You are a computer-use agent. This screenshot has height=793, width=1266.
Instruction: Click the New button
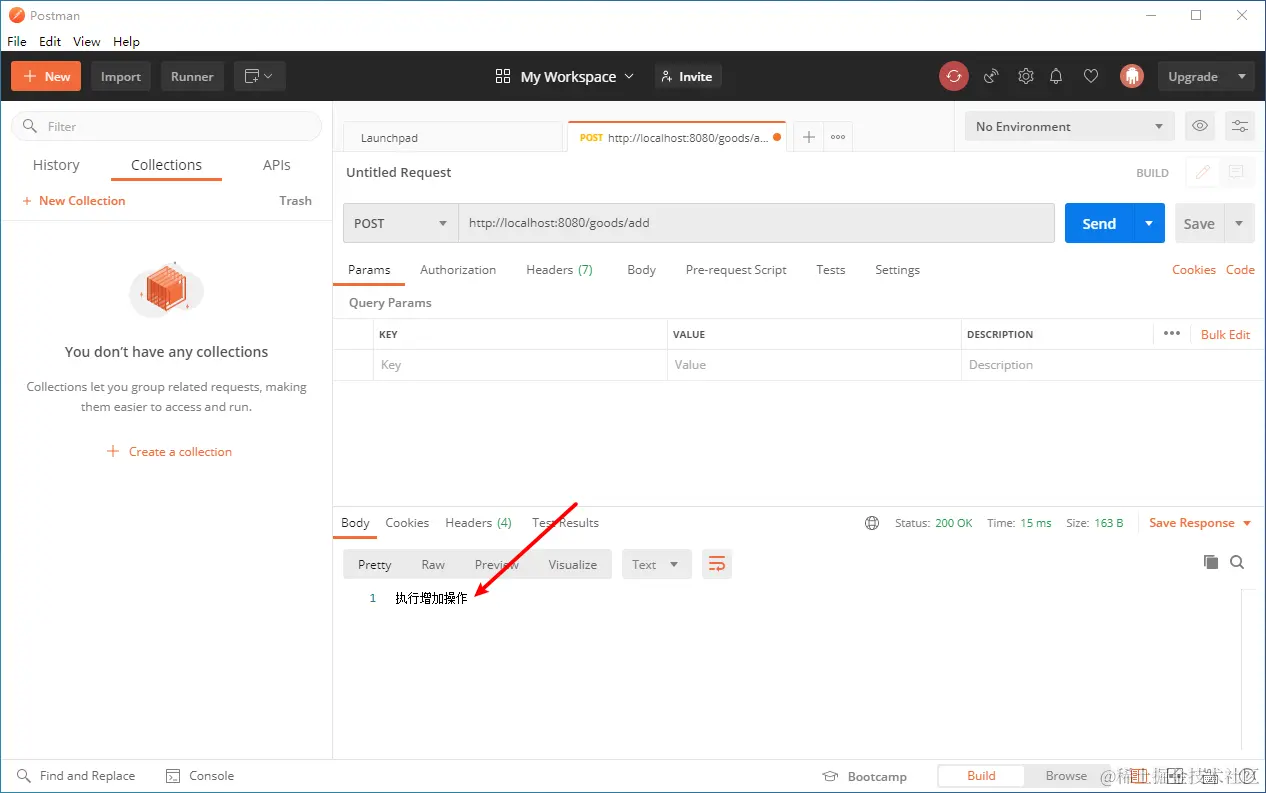[46, 76]
